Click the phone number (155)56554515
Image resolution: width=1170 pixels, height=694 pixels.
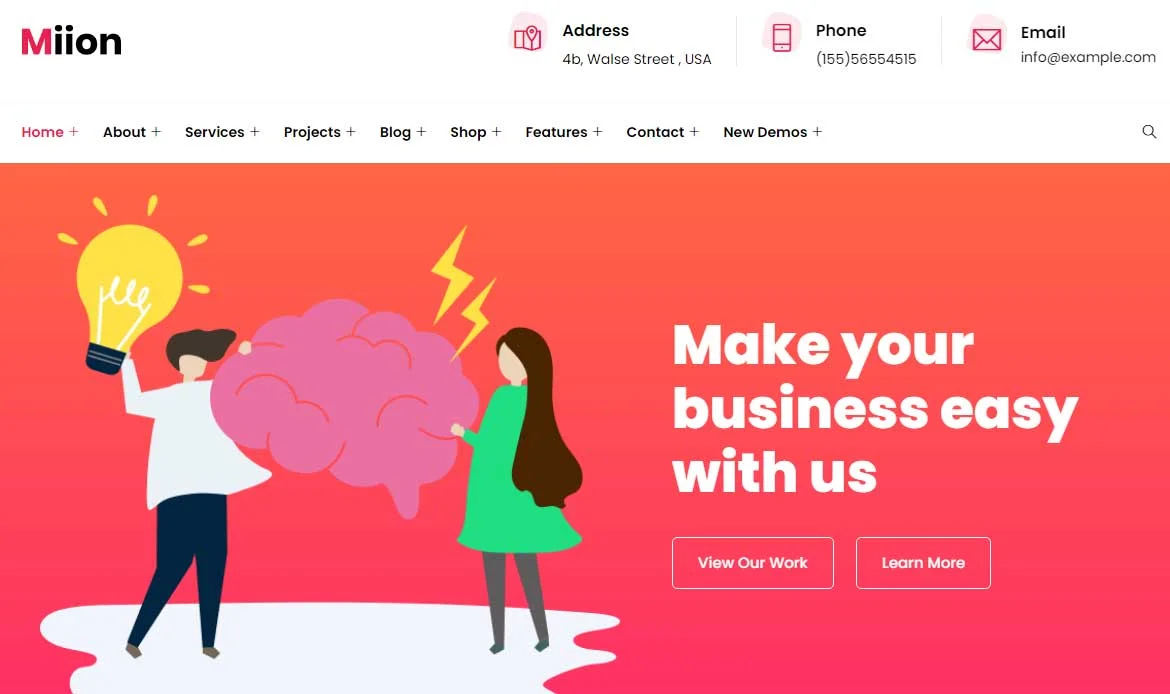click(866, 59)
